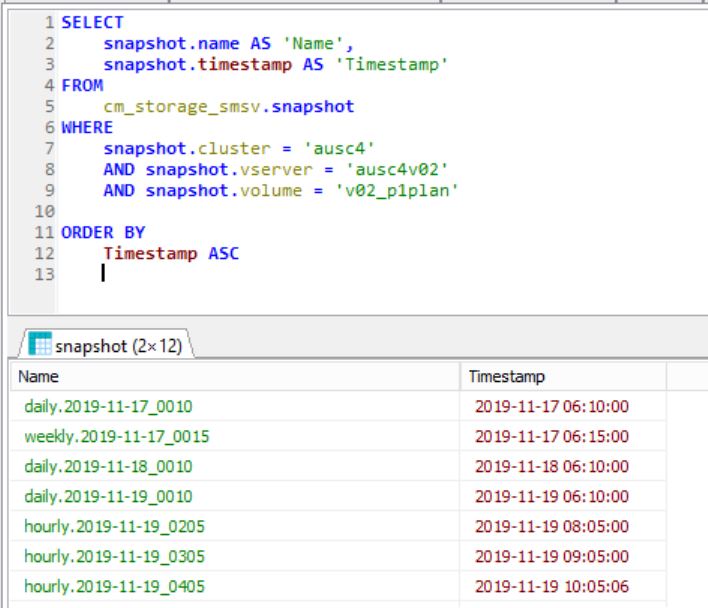Click timestamp 2019-11-19 10:05:06 cell

[x=551, y=587]
